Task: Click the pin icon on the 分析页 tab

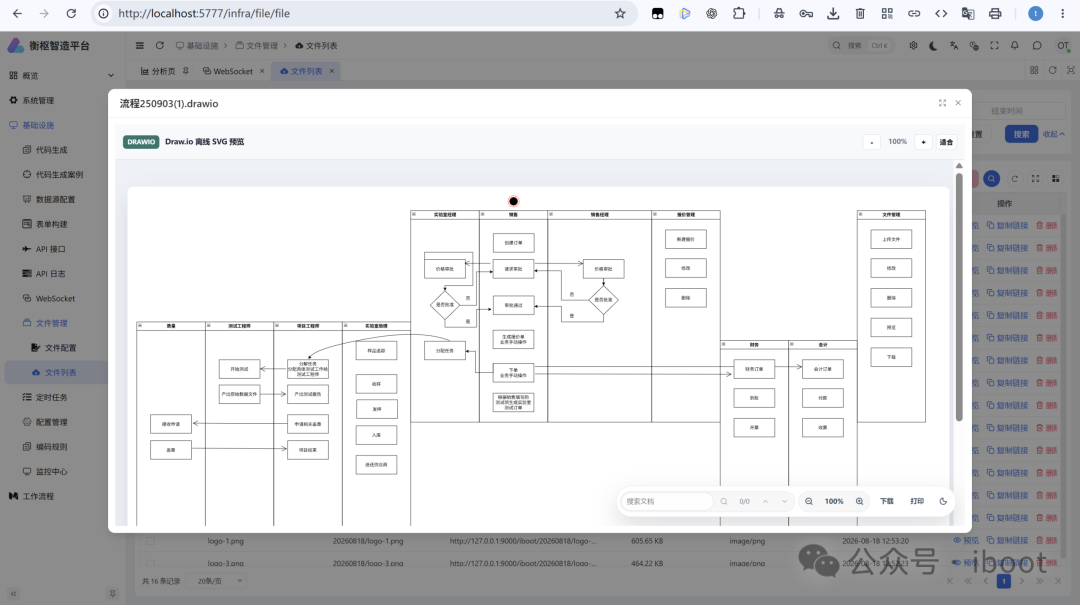Action: 185,71
